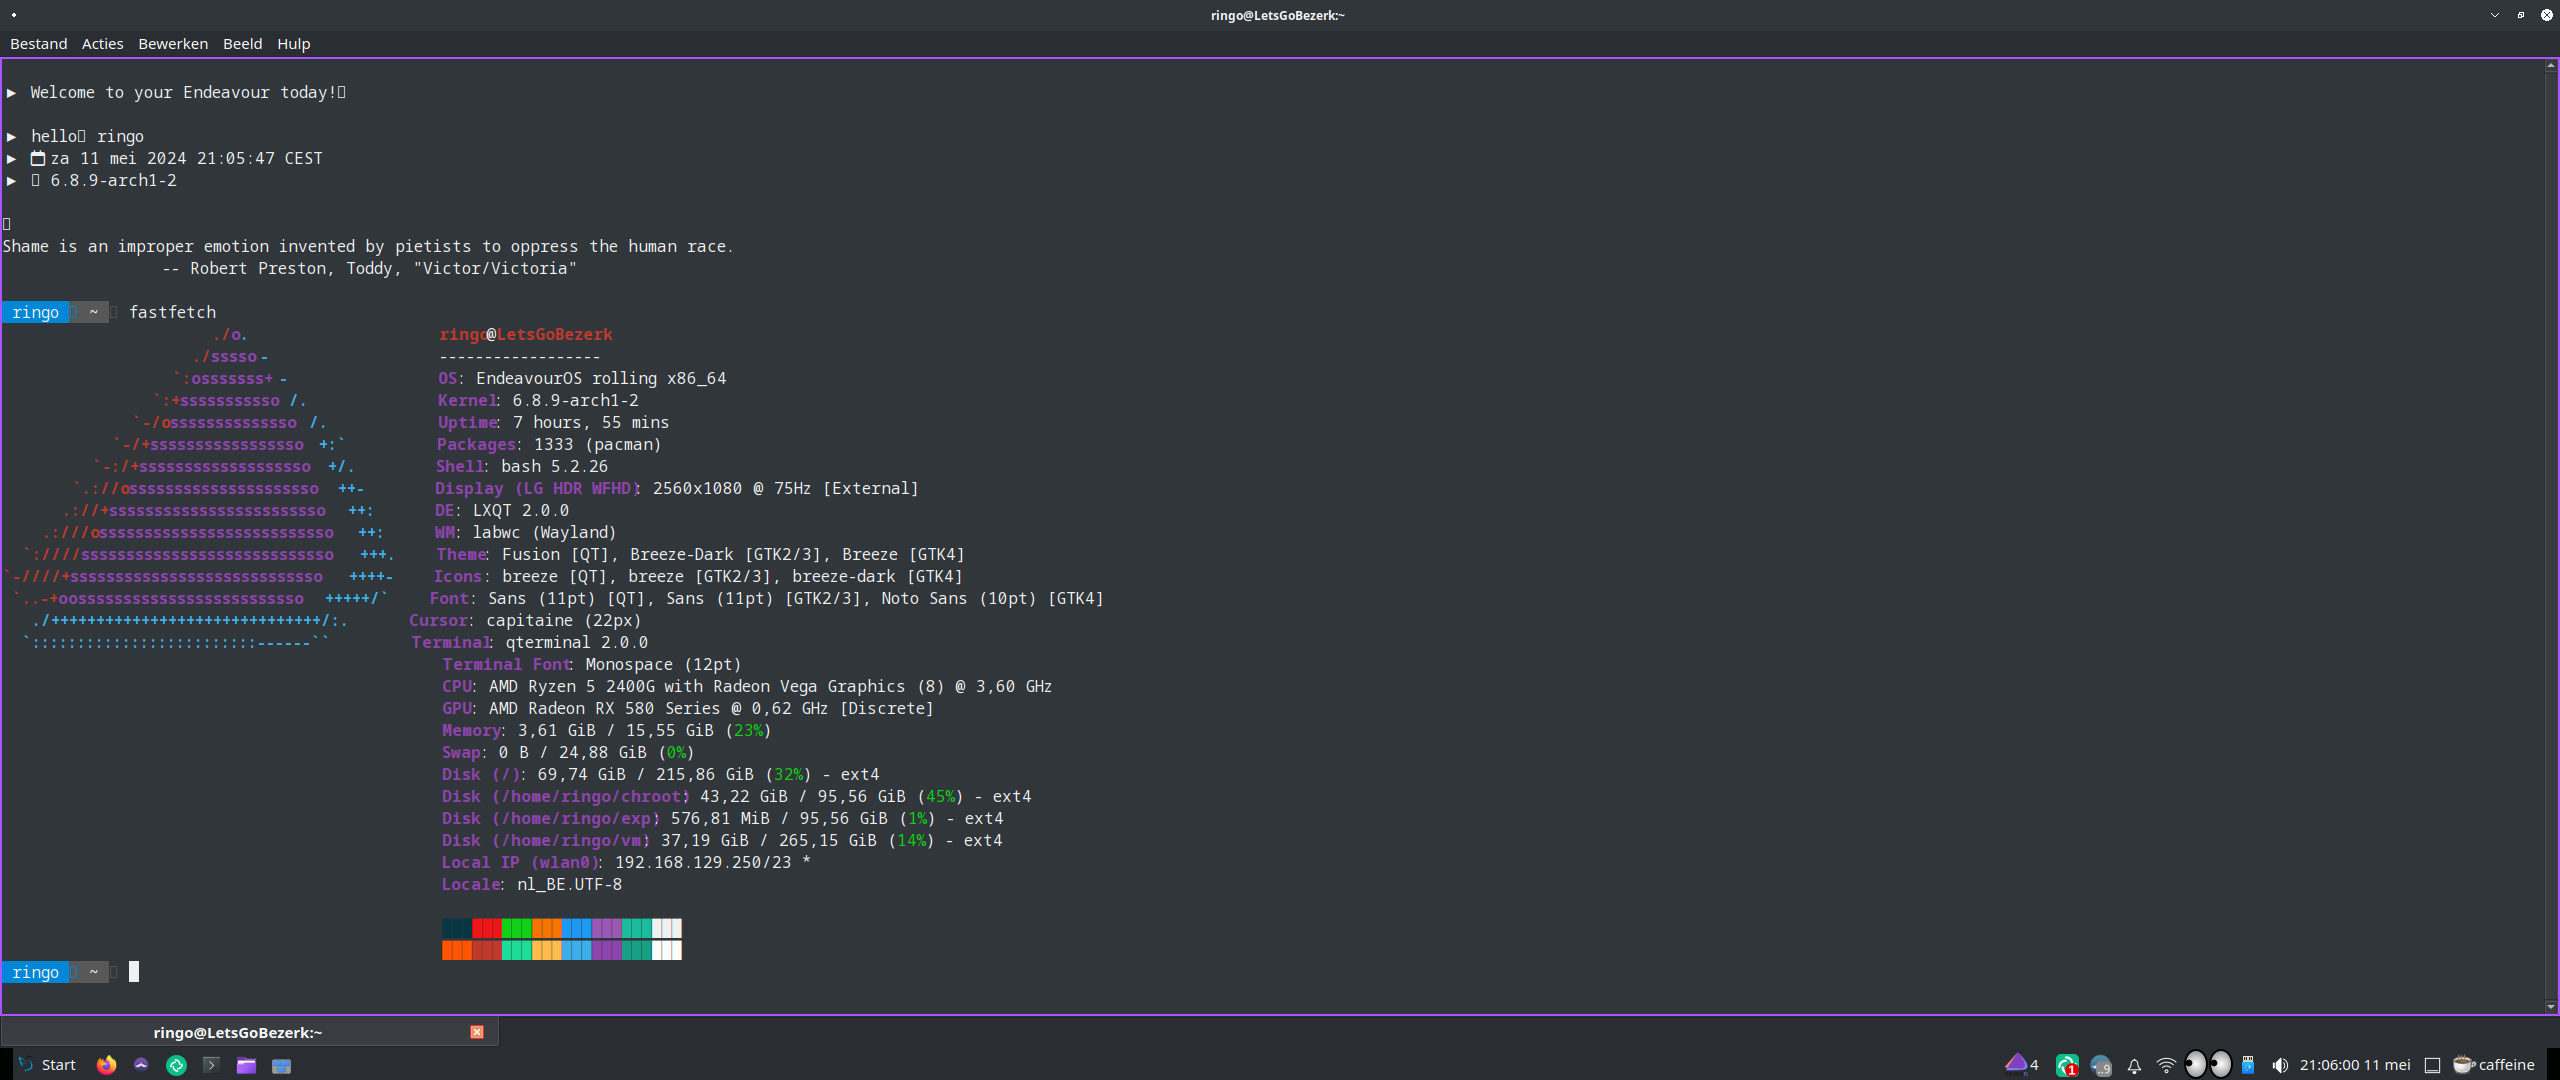Image resolution: width=2560 pixels, height=1080 pixels.
Task: Click the show desktop panel icon
Action: coord(2433,1065)
